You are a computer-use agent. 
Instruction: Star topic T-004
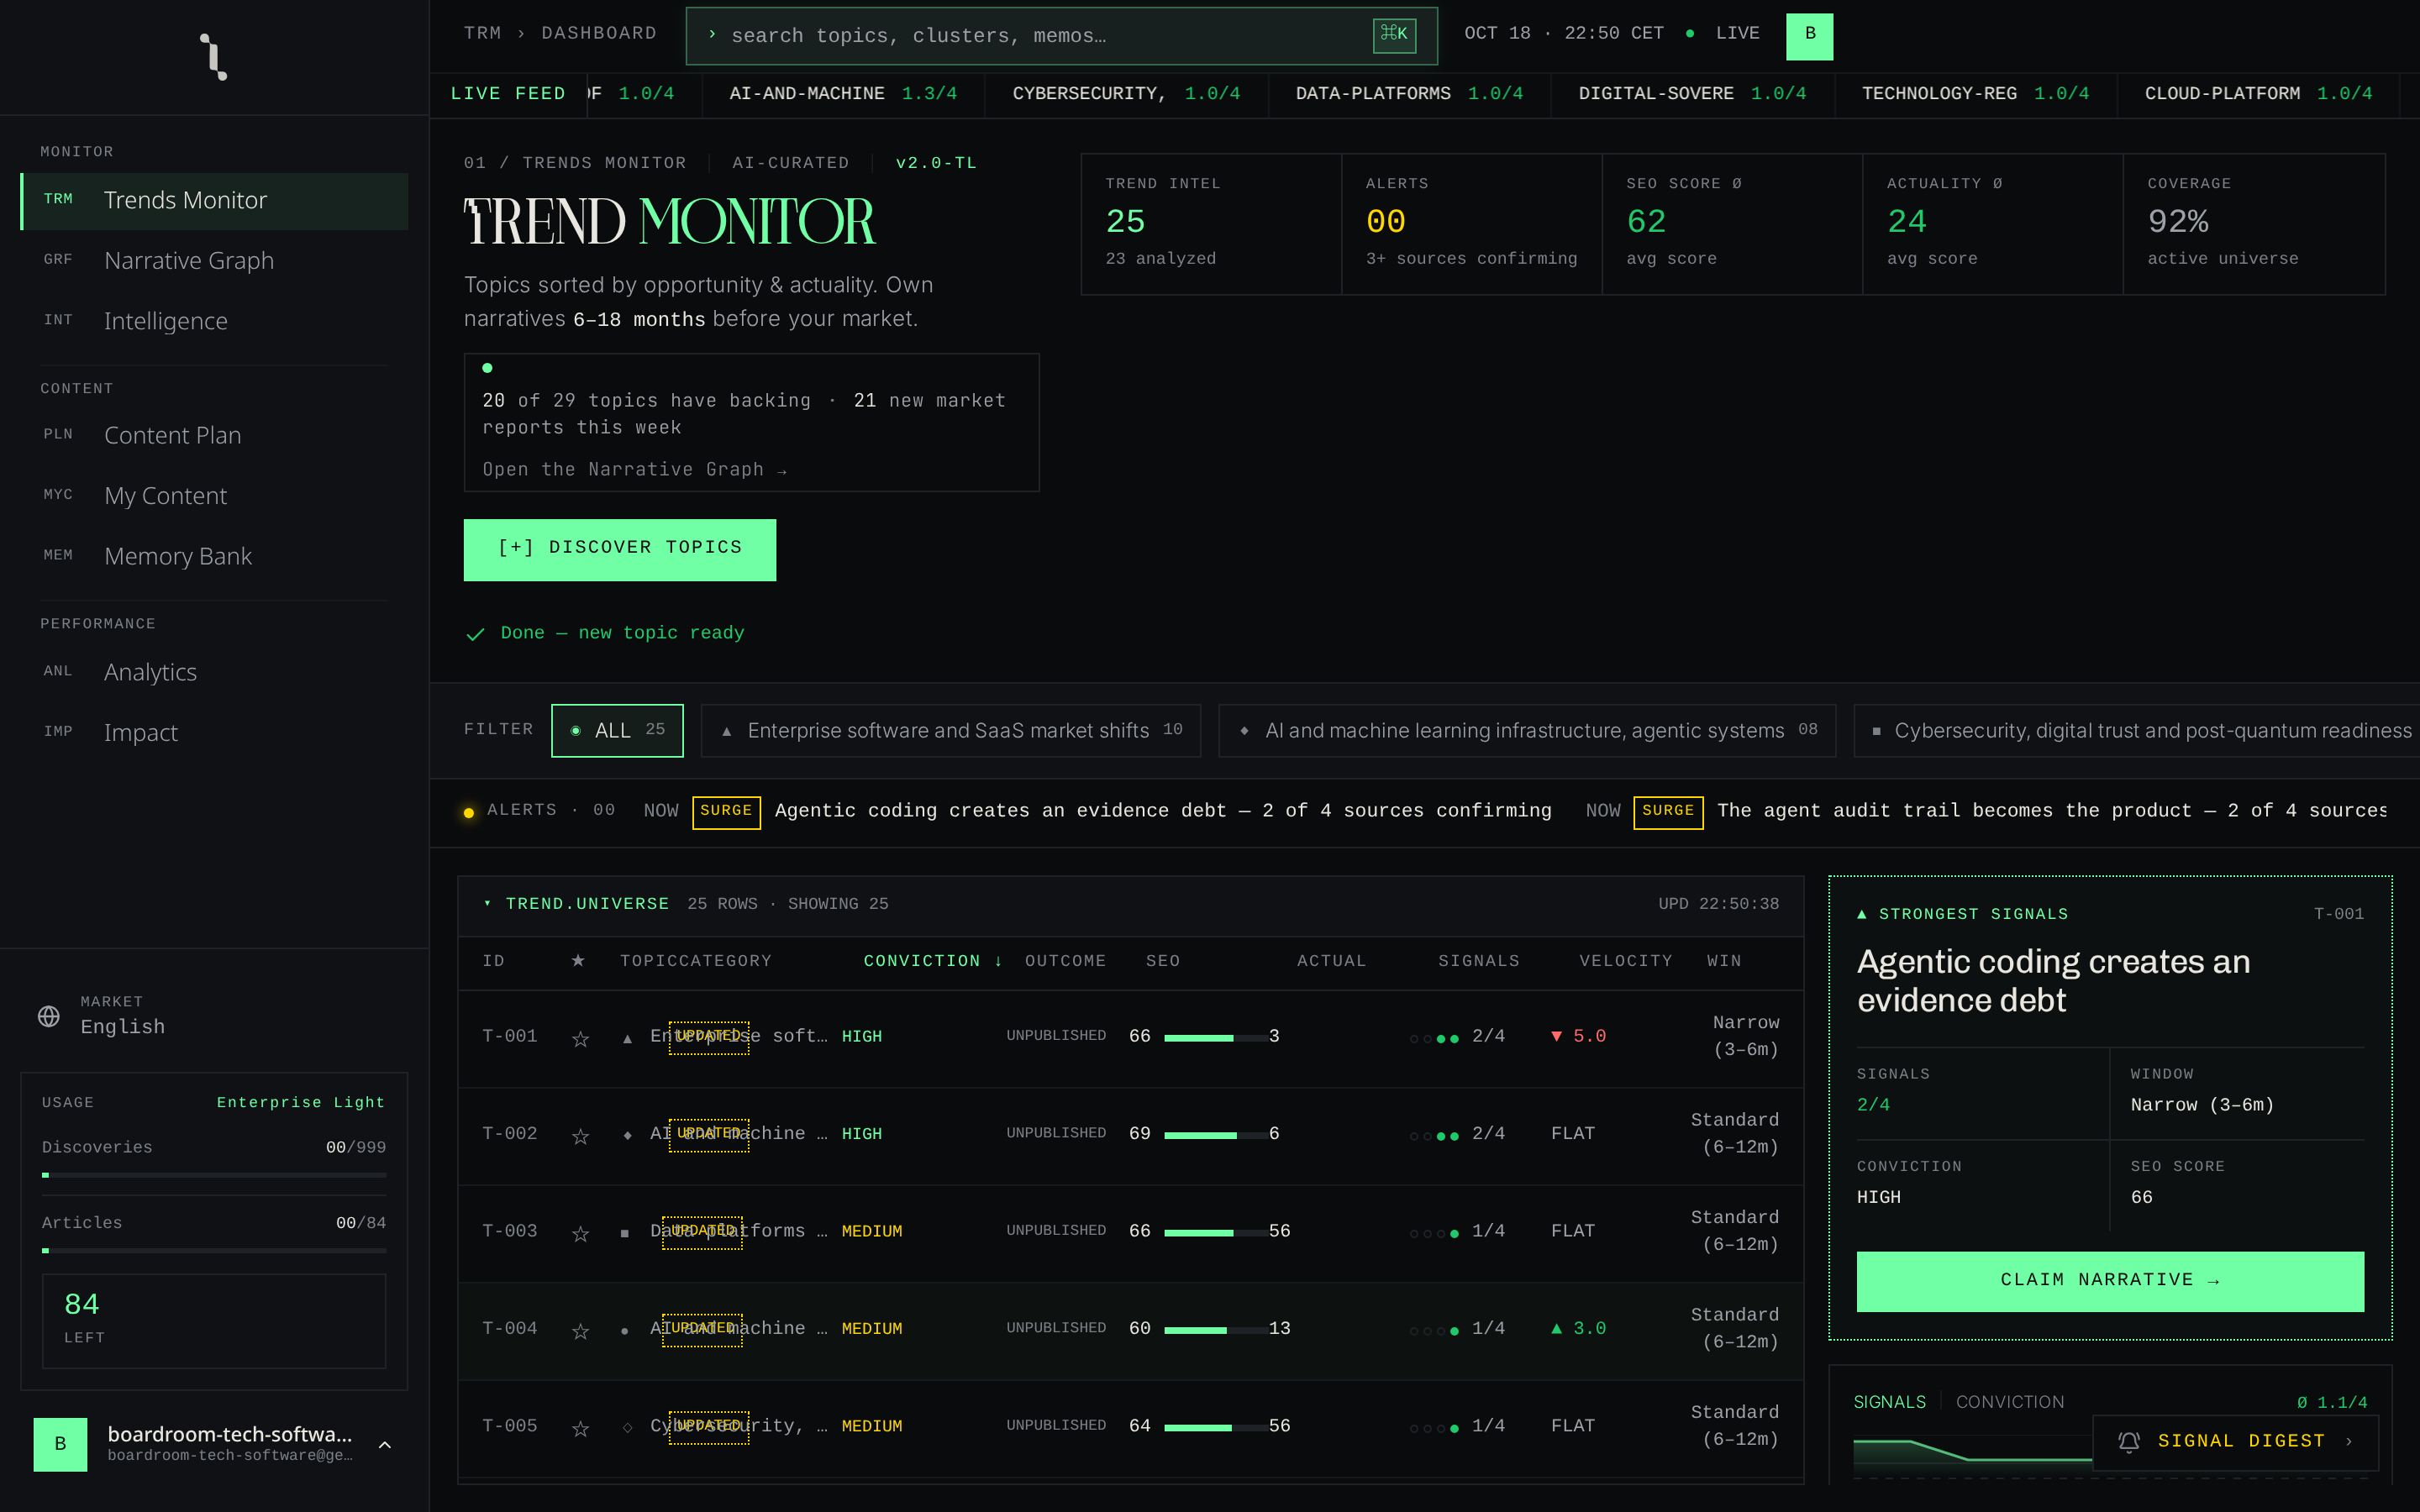pos(580,1331)
